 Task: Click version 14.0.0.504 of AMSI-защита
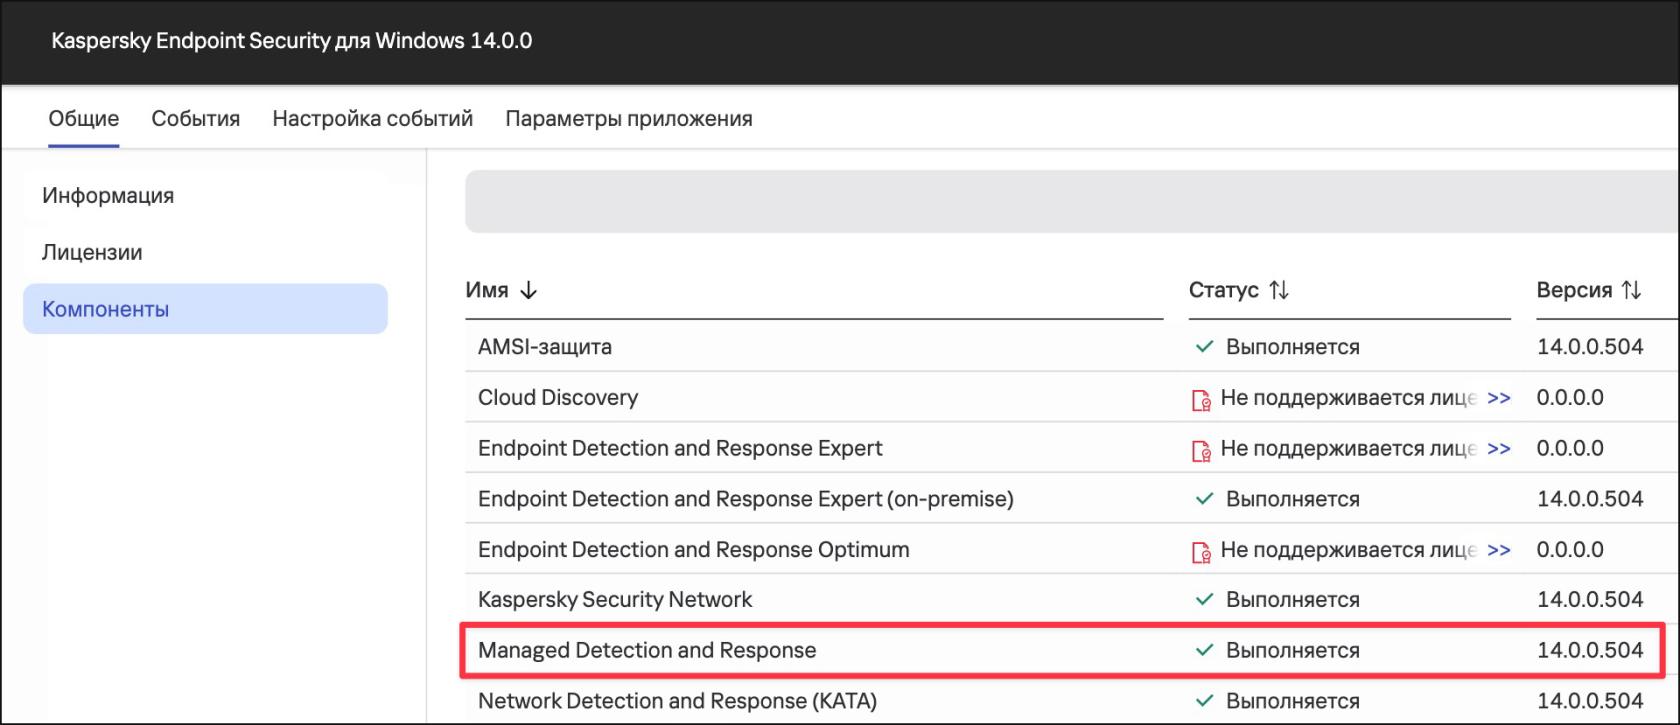tap(1590, 347)
